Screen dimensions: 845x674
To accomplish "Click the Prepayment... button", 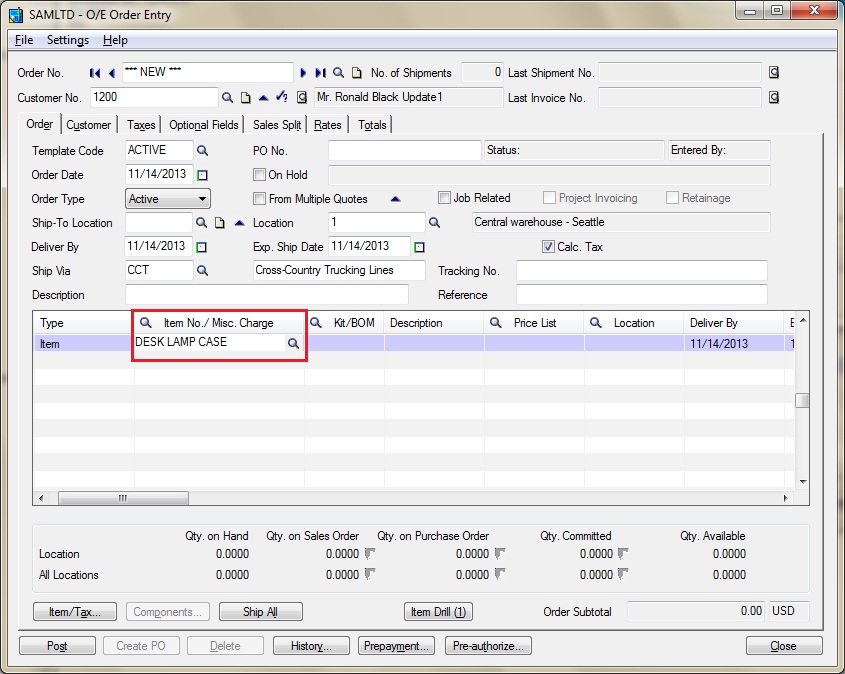I will click(x=396, y=645).
